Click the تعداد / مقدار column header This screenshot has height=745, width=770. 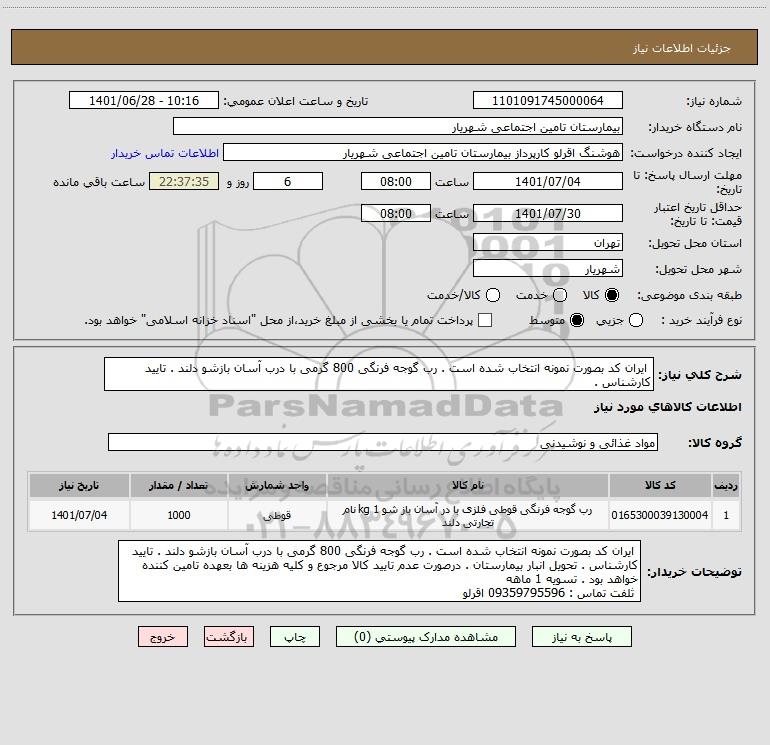[x=179, y=485]
